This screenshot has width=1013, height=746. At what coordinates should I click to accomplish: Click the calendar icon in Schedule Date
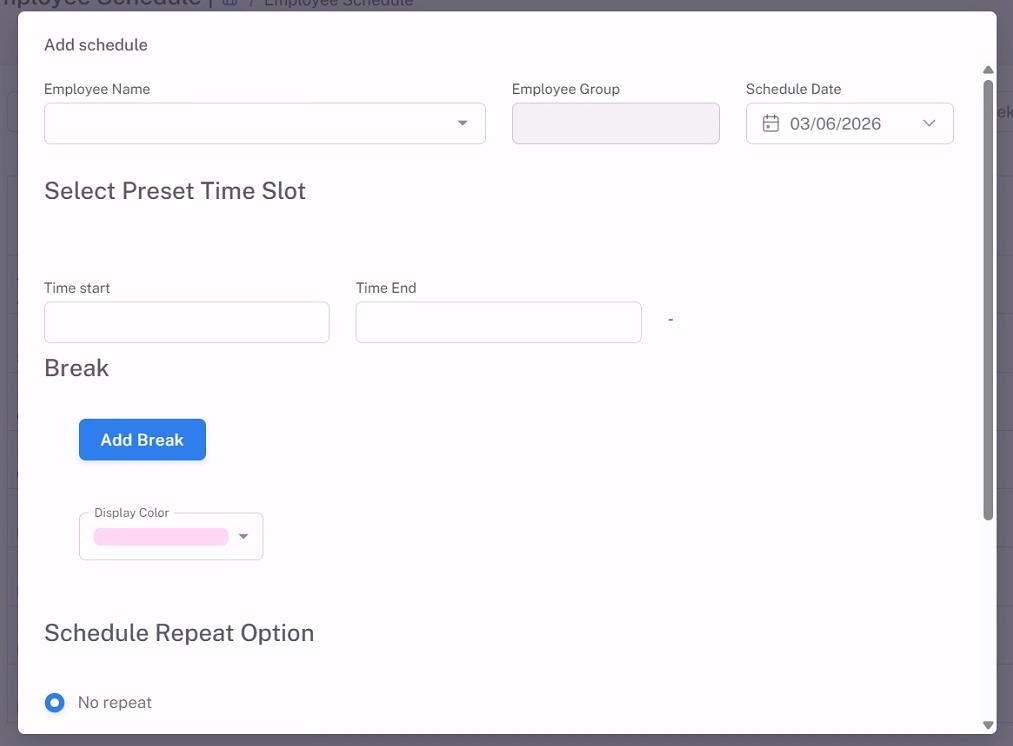(770, 123)
